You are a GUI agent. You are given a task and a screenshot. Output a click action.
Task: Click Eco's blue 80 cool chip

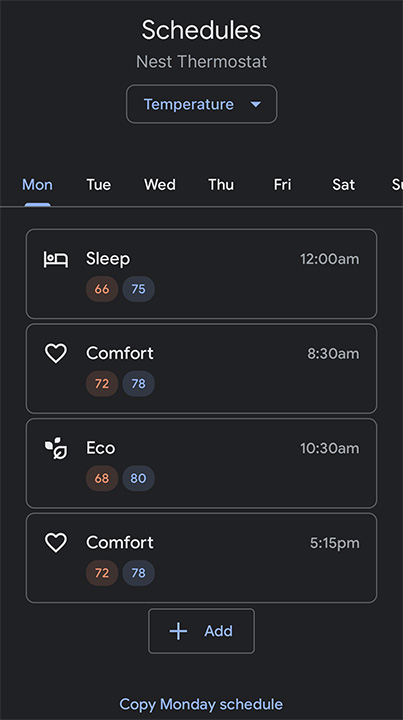[138, 478]
